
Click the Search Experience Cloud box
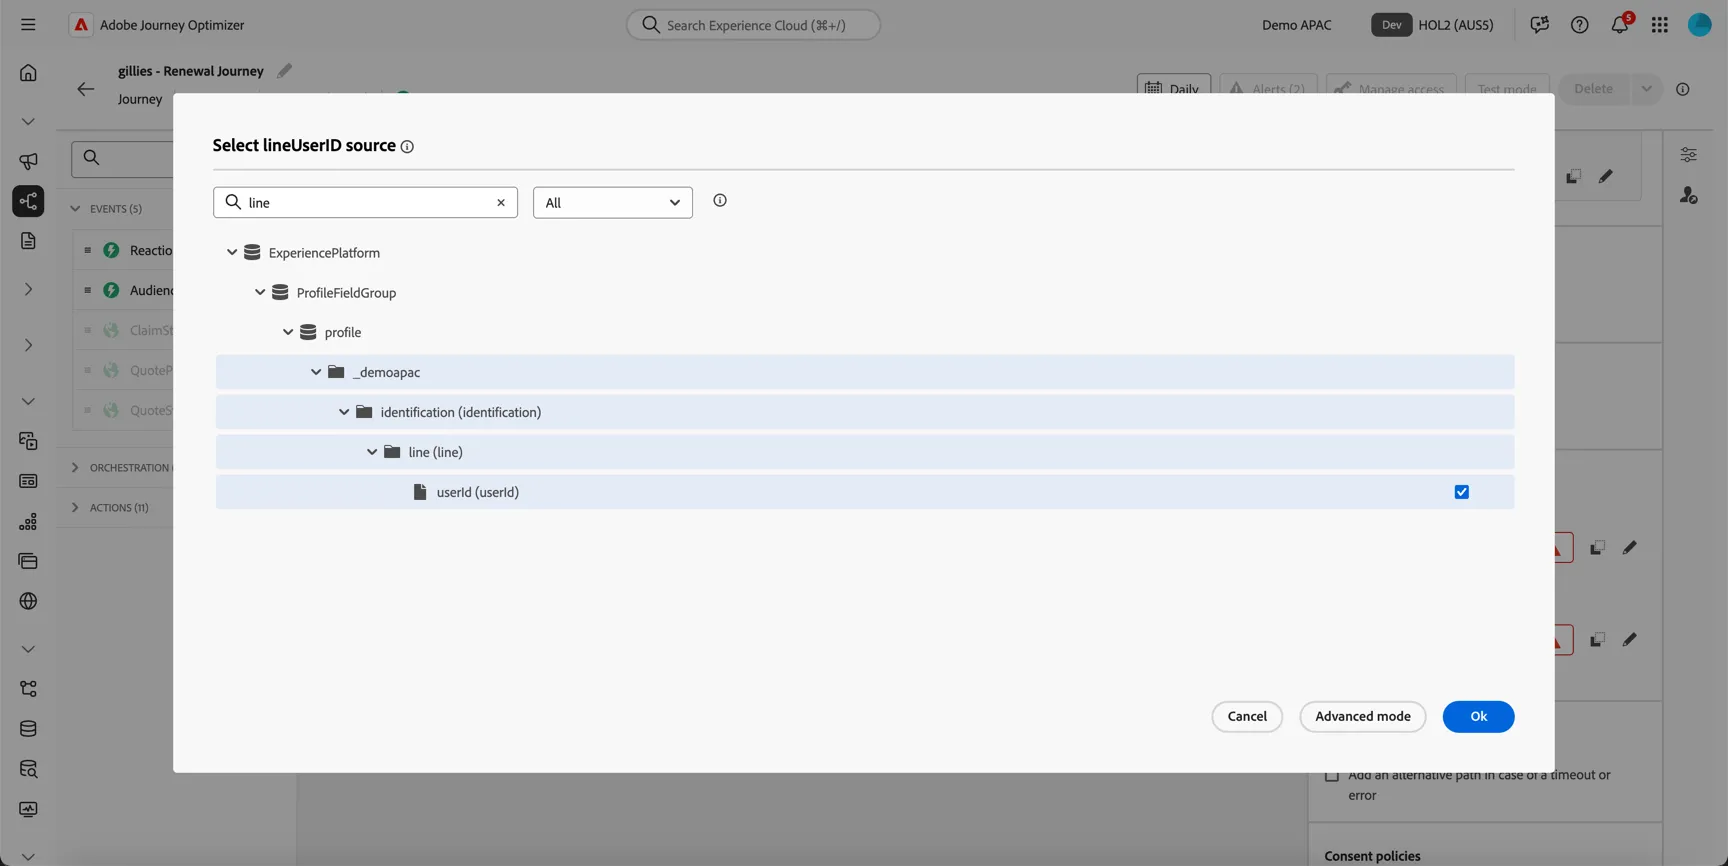point(753,25)
